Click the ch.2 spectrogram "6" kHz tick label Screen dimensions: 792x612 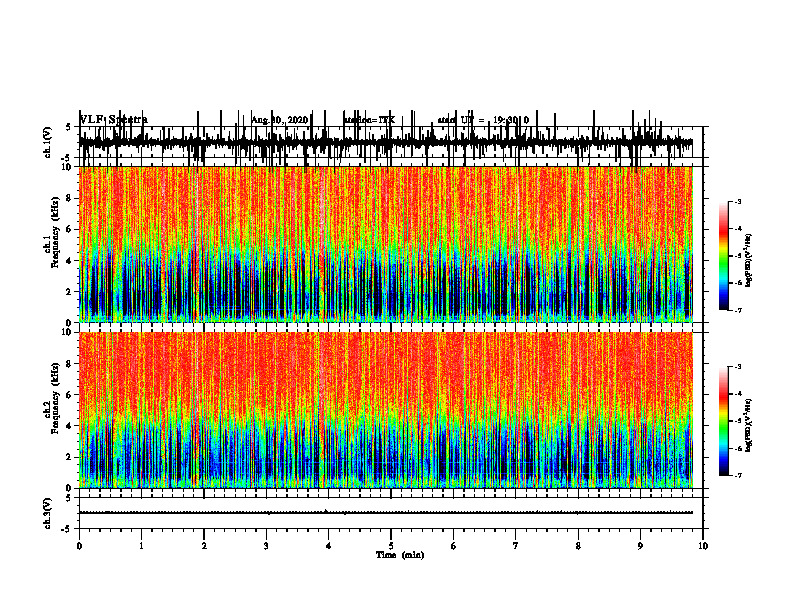pos(70,395)
